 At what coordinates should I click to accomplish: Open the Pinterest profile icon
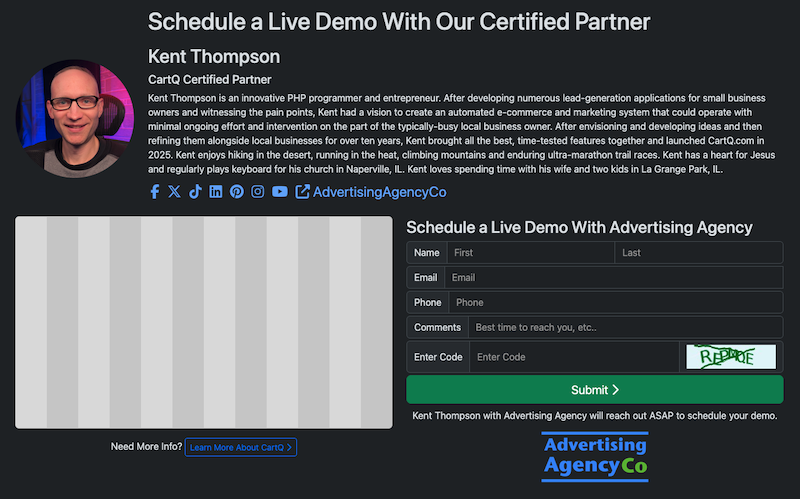(x=237, y=192)
